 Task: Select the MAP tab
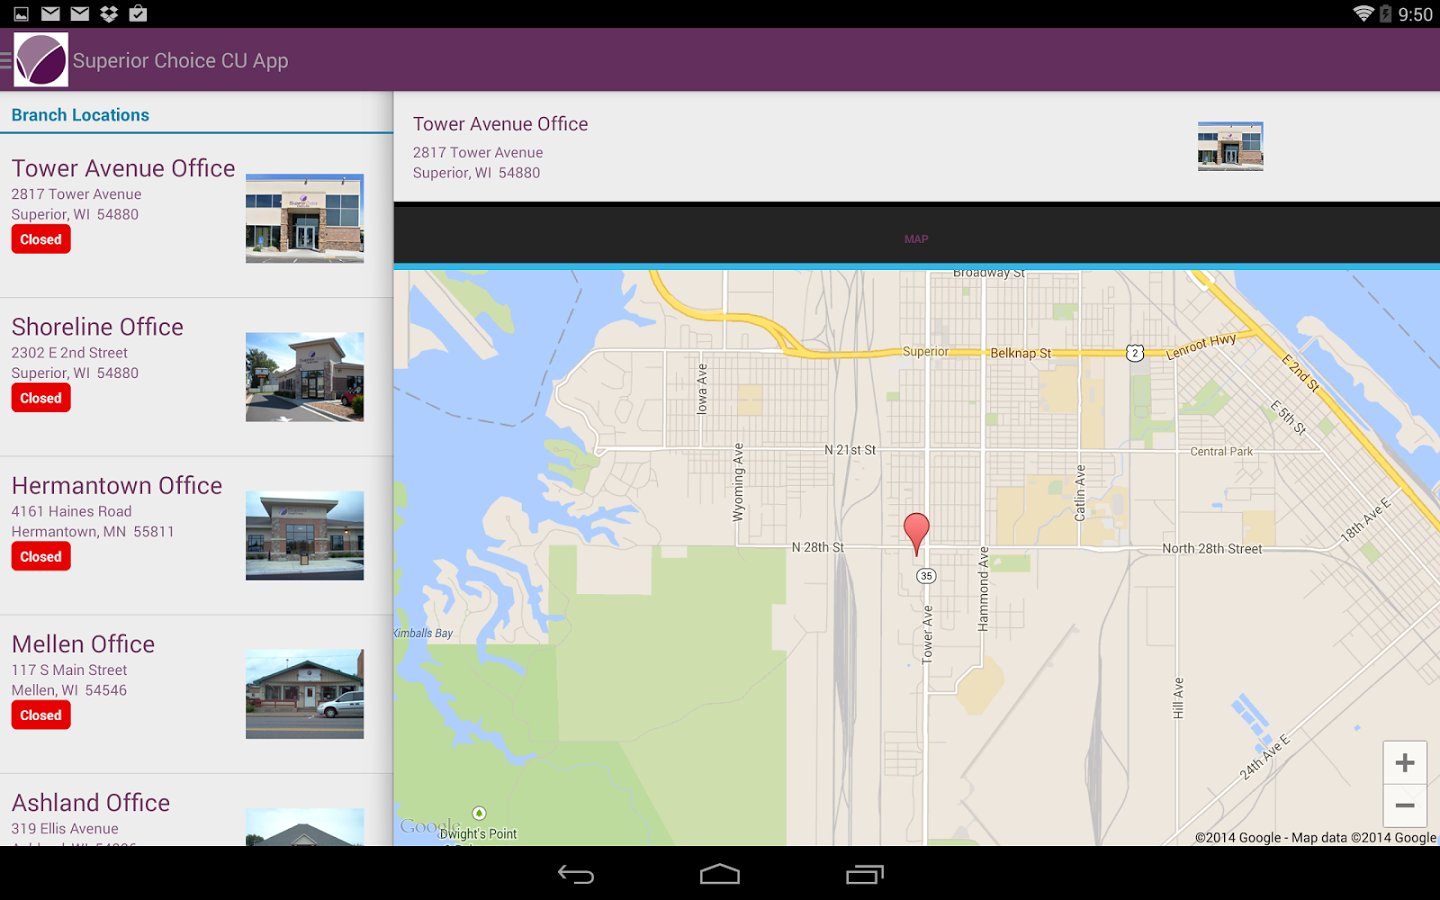tap(916, 239)
